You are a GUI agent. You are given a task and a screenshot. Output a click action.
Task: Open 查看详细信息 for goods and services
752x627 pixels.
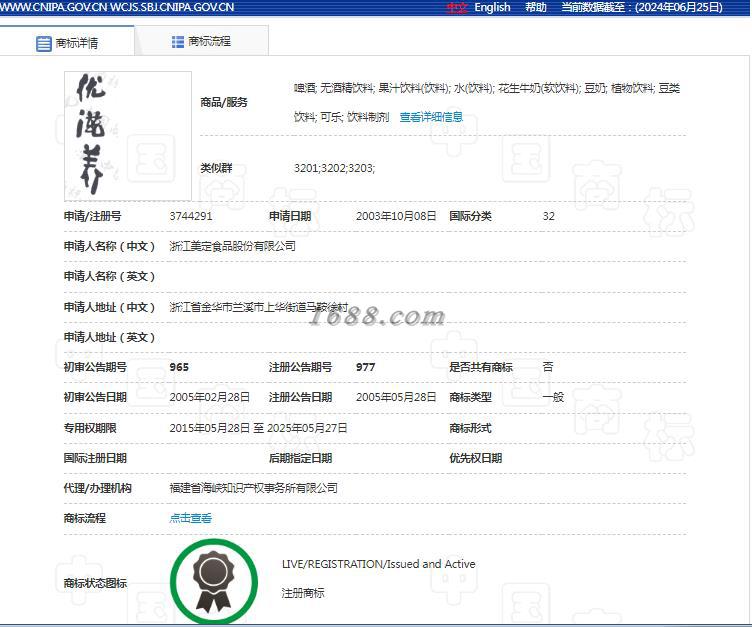pyautogui.click(x=431, y=117)
